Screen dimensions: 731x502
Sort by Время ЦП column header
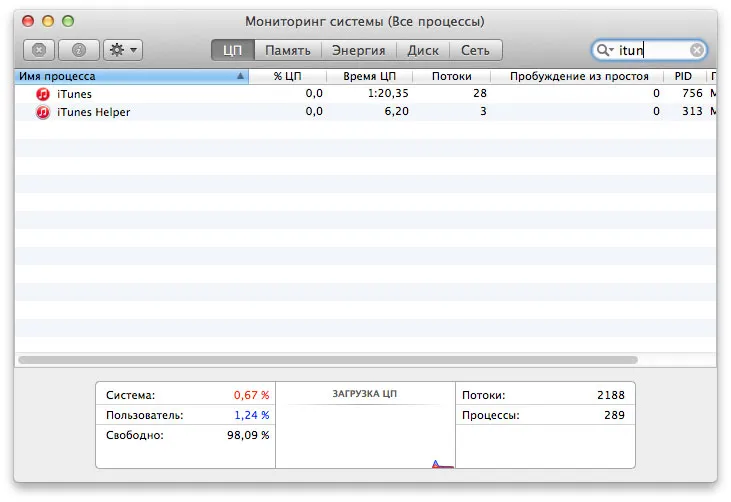(369, 76)
